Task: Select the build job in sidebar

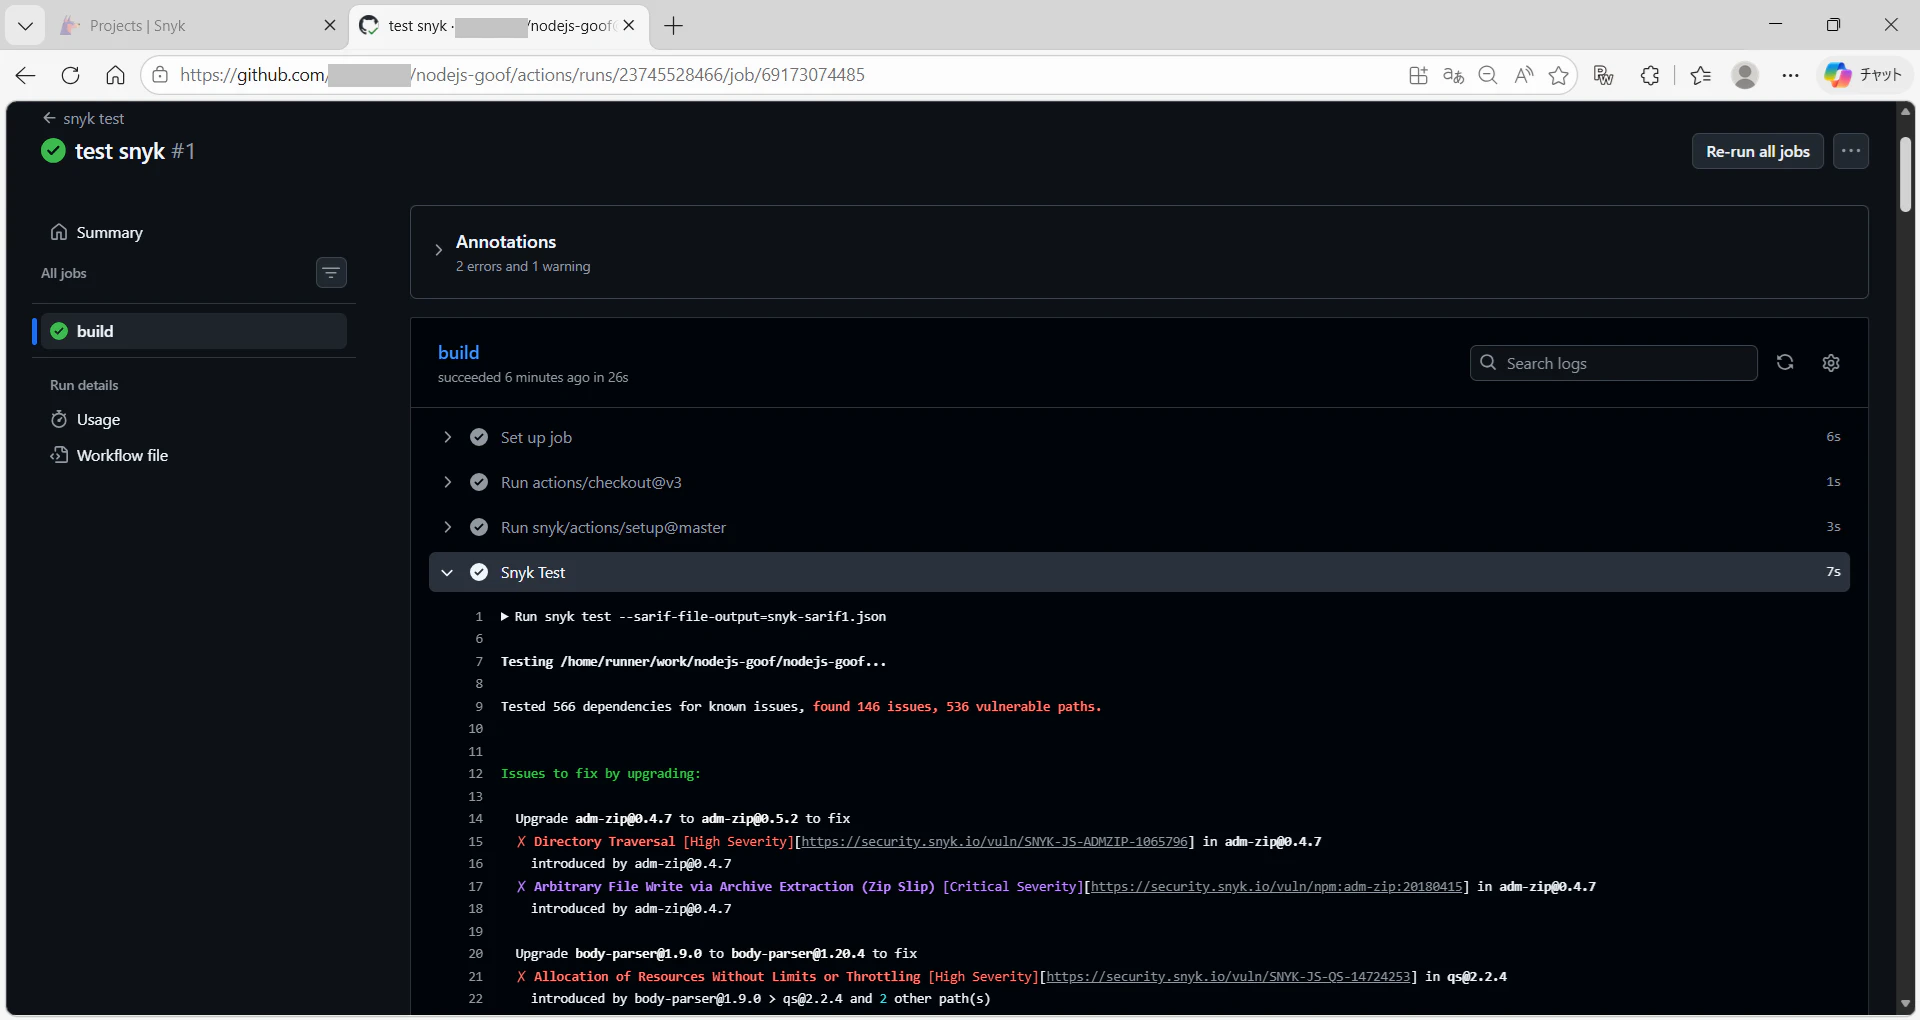Action: pyautogui.click(x=194, y=331)
